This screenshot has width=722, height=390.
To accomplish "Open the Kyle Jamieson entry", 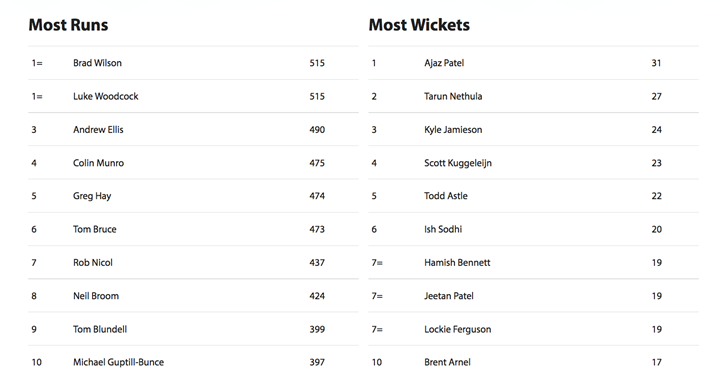I will click(x=453, y=130).
